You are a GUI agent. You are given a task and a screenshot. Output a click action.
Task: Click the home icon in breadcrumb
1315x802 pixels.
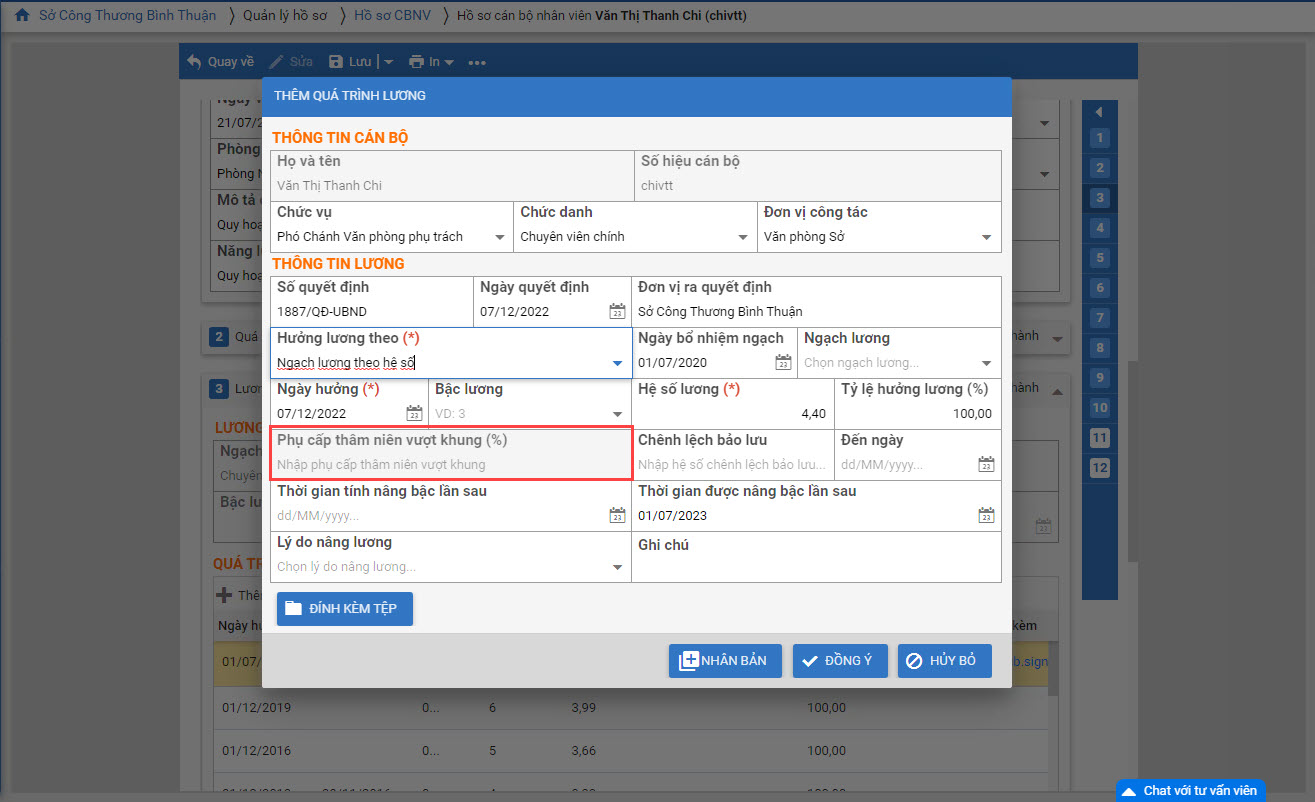[x=22, y=16]
